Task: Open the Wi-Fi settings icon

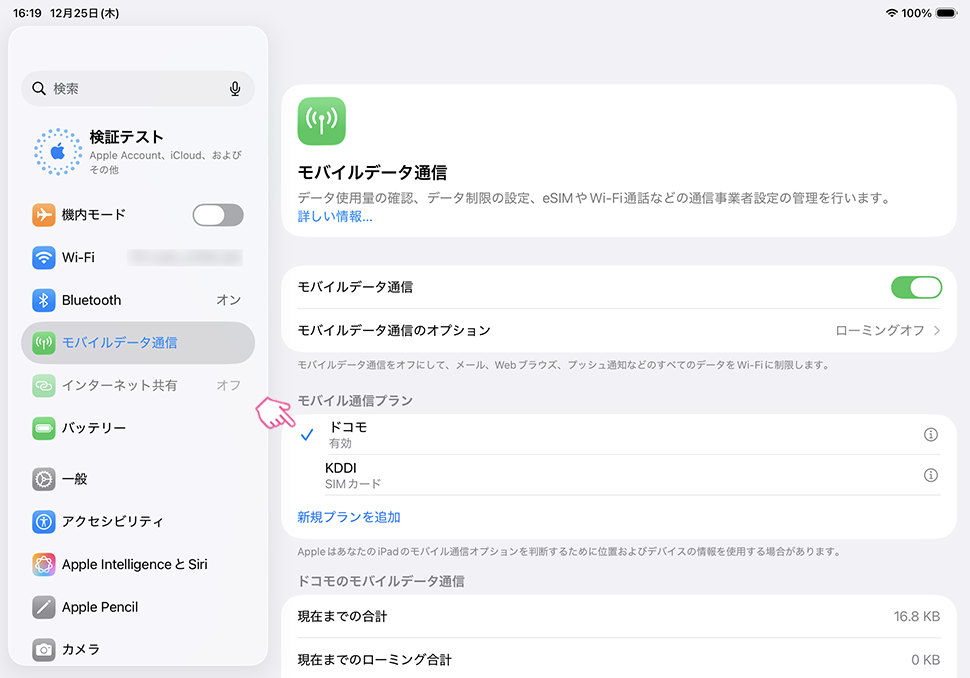Action: click(43, 257)
